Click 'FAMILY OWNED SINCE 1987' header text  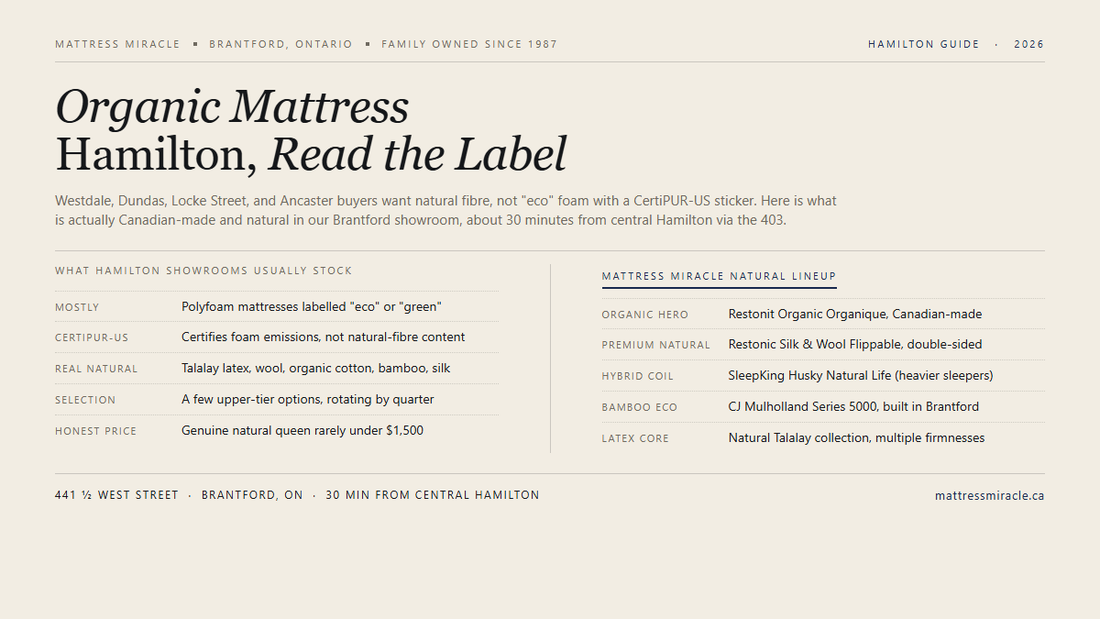click(469, 44)
